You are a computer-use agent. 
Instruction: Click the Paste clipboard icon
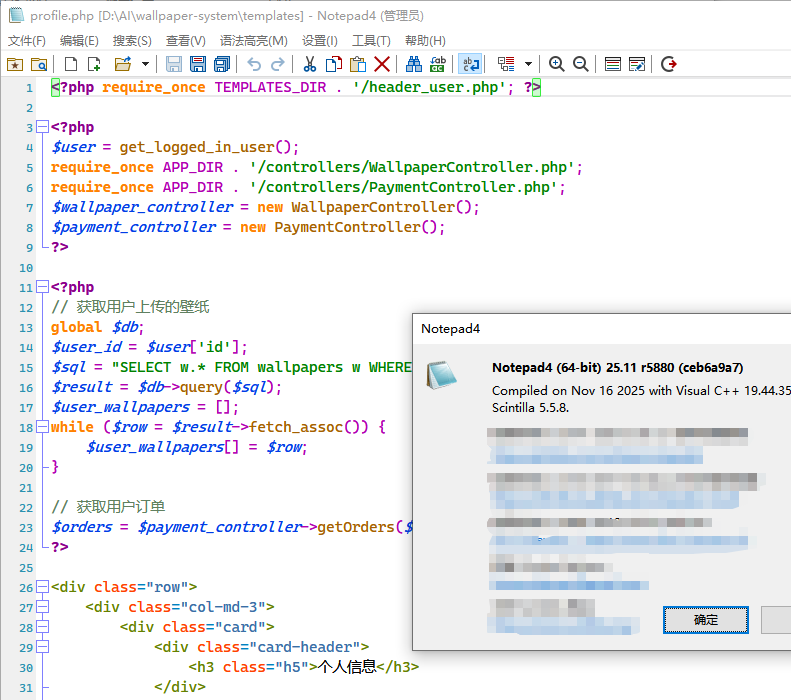pos(357,64)
